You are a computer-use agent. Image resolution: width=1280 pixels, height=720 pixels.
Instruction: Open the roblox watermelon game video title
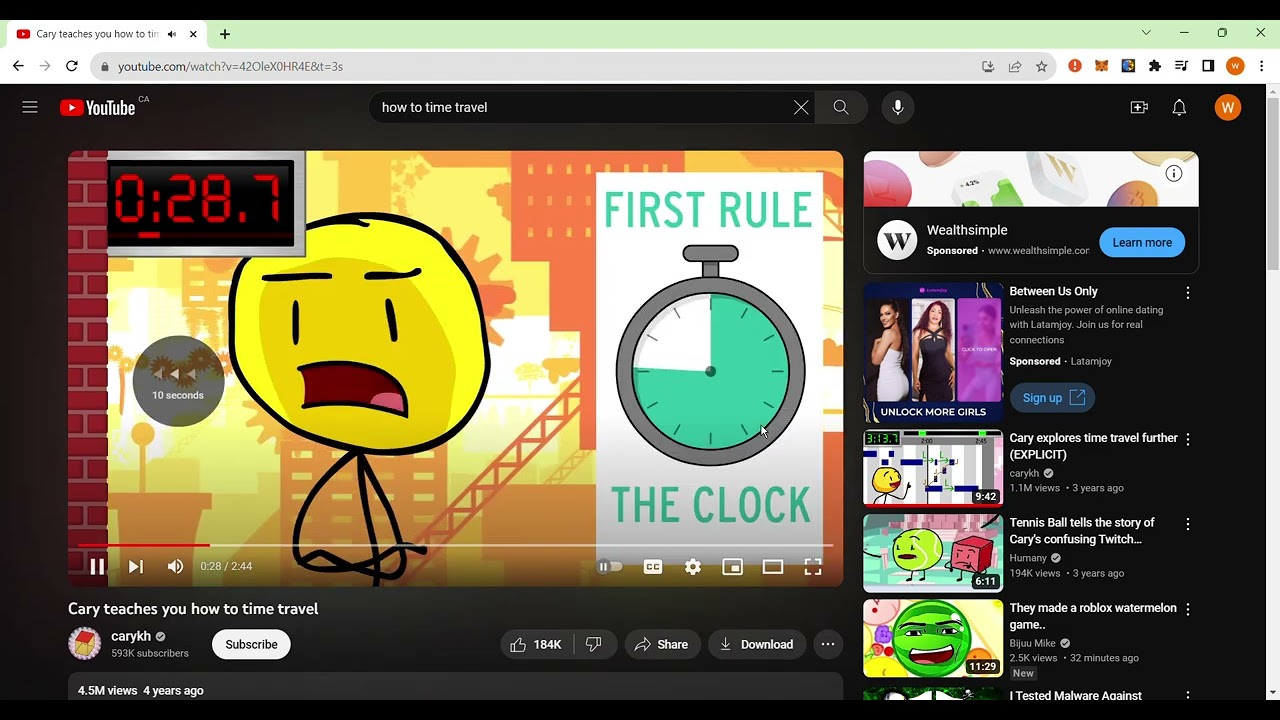click(x=1093, y=616)
